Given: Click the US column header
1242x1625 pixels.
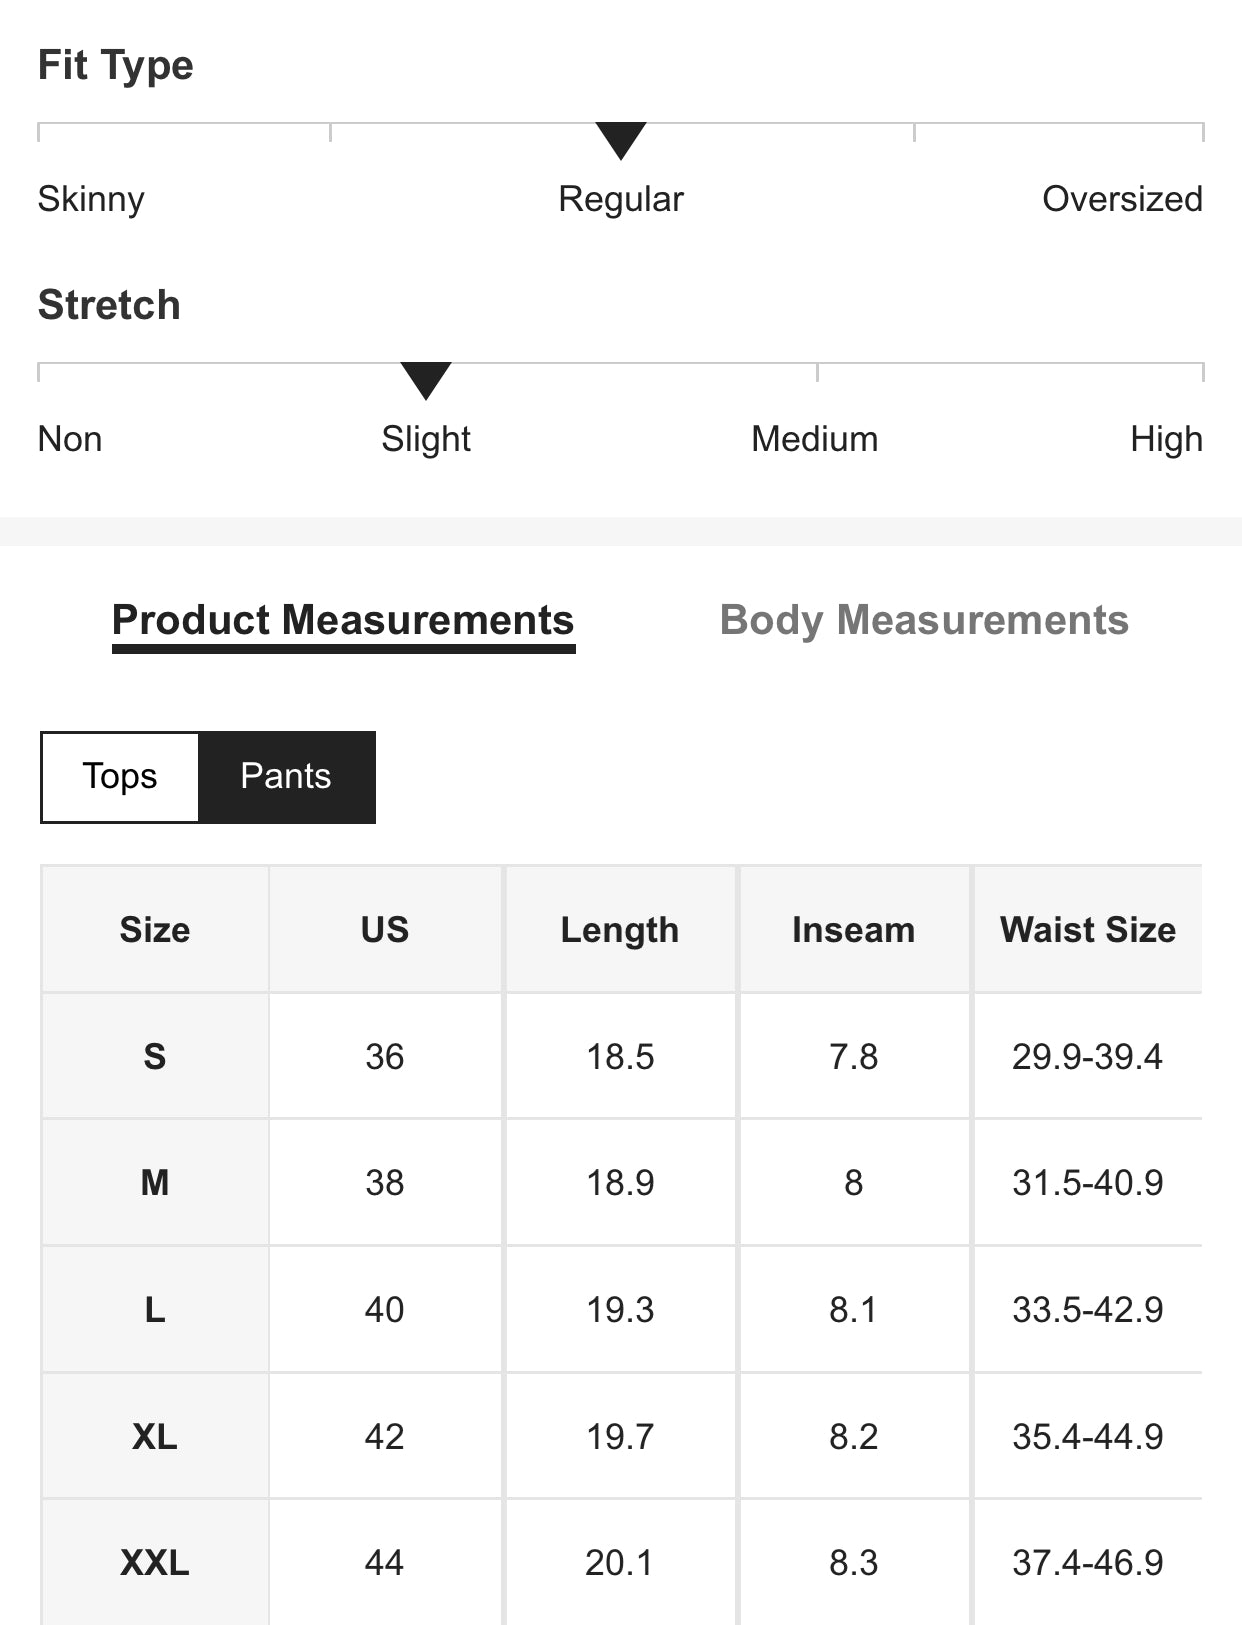Looking at the screenshot, I should [x=385, y=930].
